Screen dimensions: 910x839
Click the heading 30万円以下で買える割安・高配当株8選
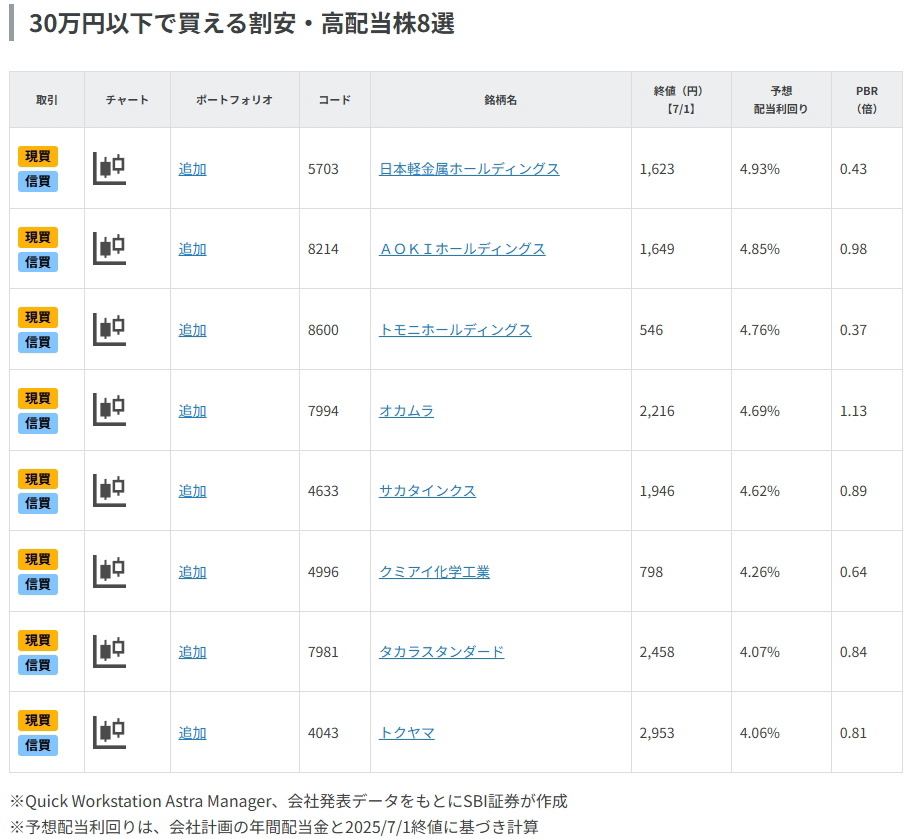coord(242,24)
